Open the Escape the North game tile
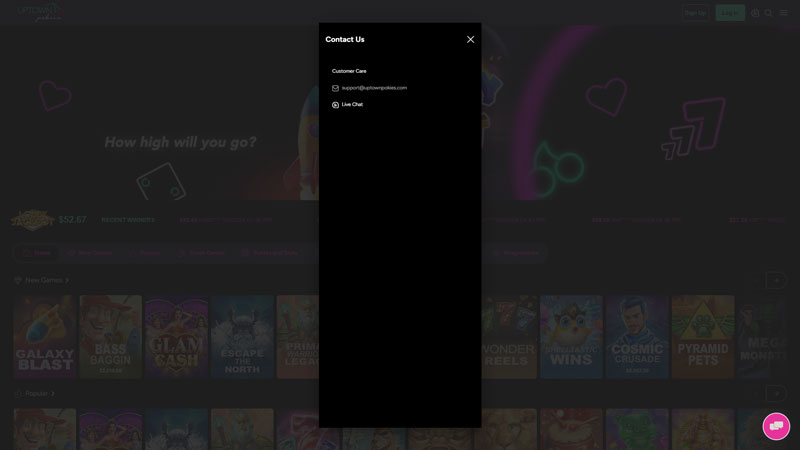The width and height of the screenshot is (800, 450). click(242, 337)
